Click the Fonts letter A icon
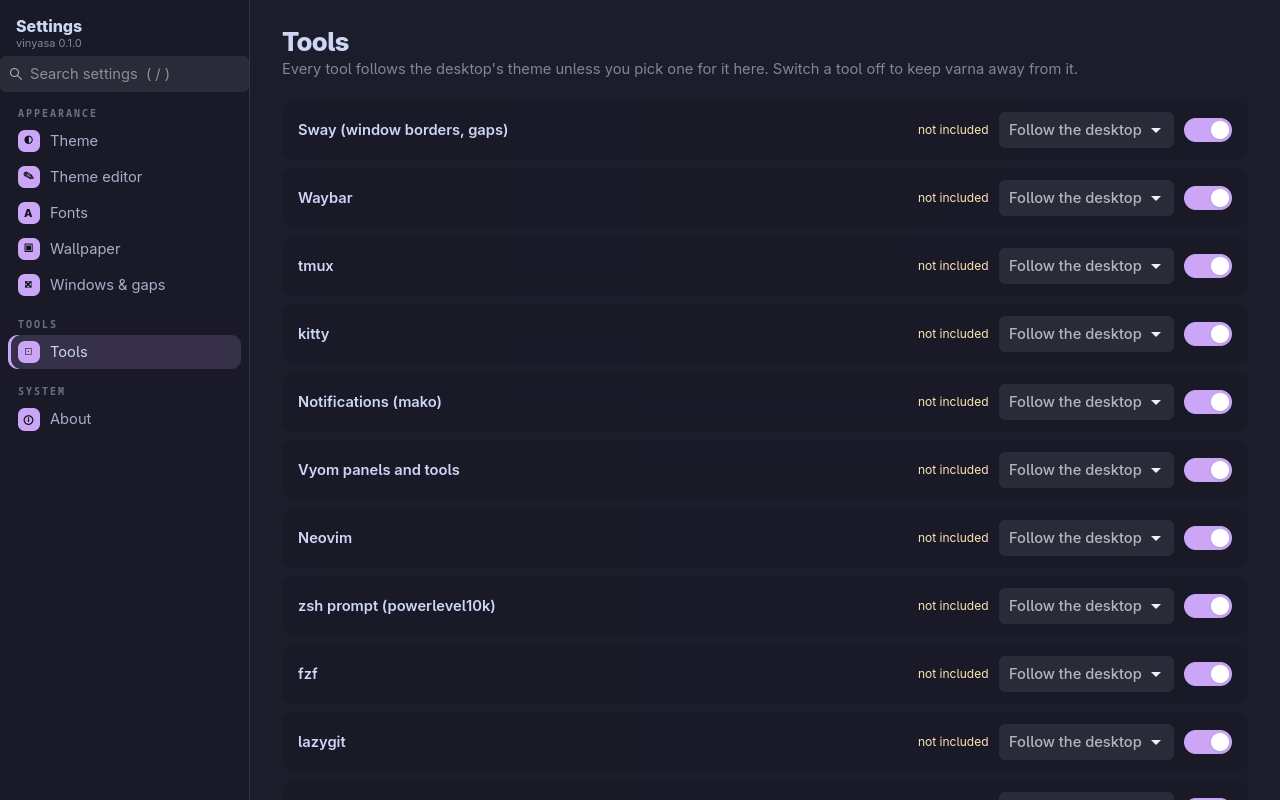1280x800 pixels. [29, 213]
